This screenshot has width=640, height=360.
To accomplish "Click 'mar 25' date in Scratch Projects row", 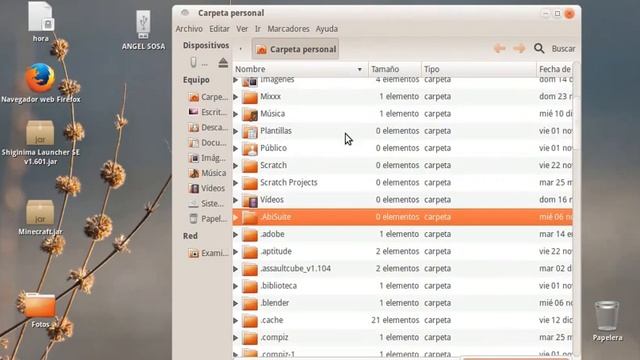I will coord(556,182).
